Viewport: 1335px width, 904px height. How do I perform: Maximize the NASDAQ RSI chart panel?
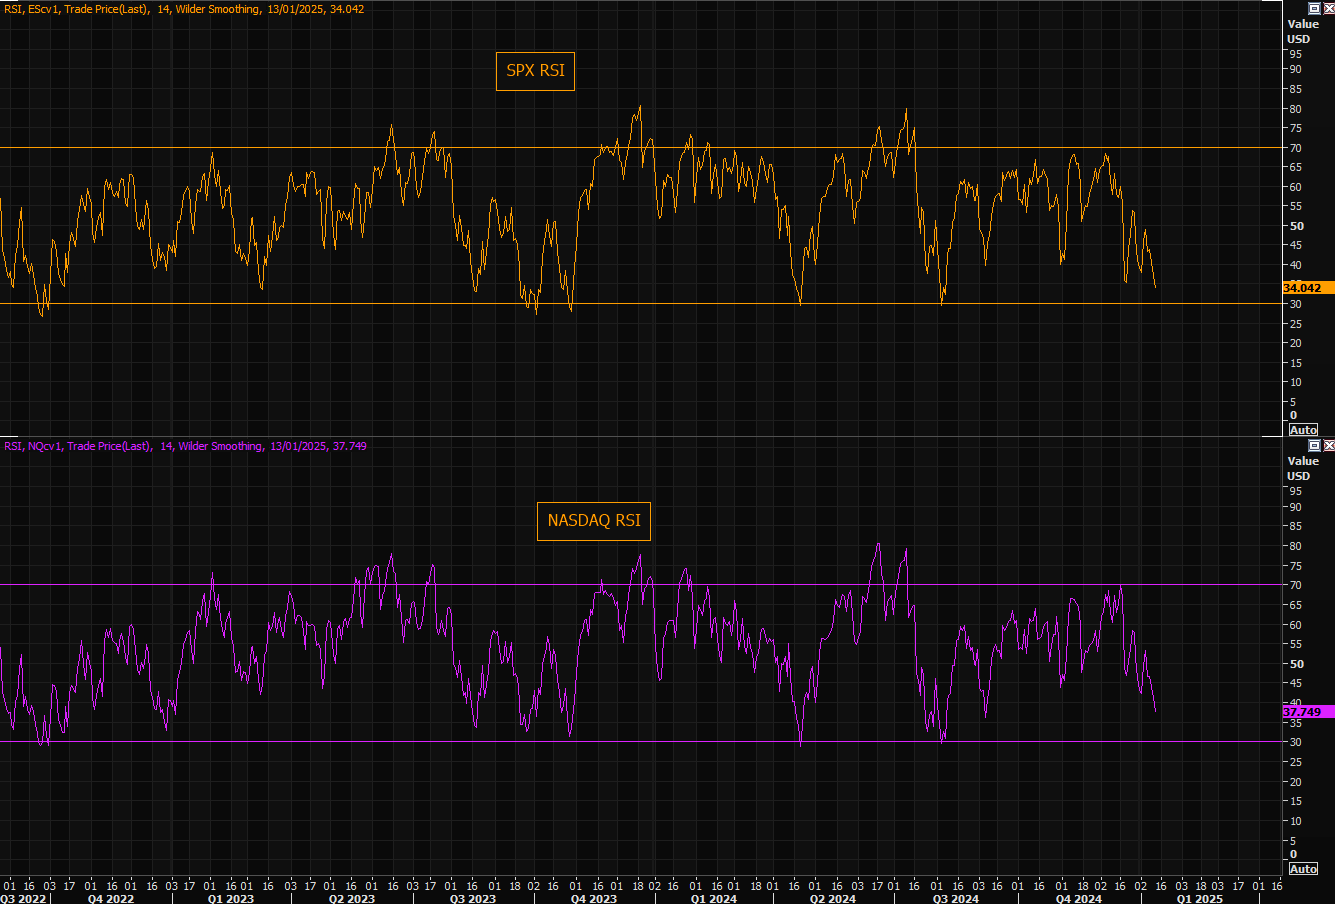1315,445
